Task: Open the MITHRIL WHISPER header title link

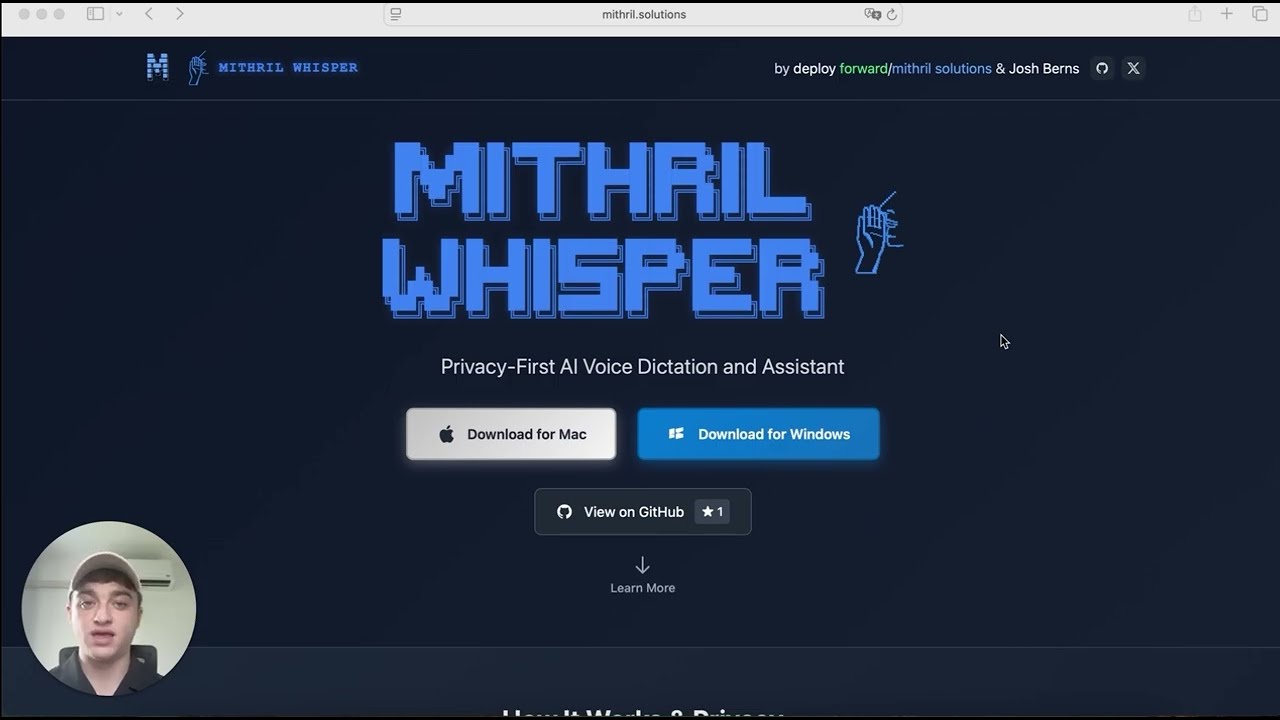Action: pos(288,68)
